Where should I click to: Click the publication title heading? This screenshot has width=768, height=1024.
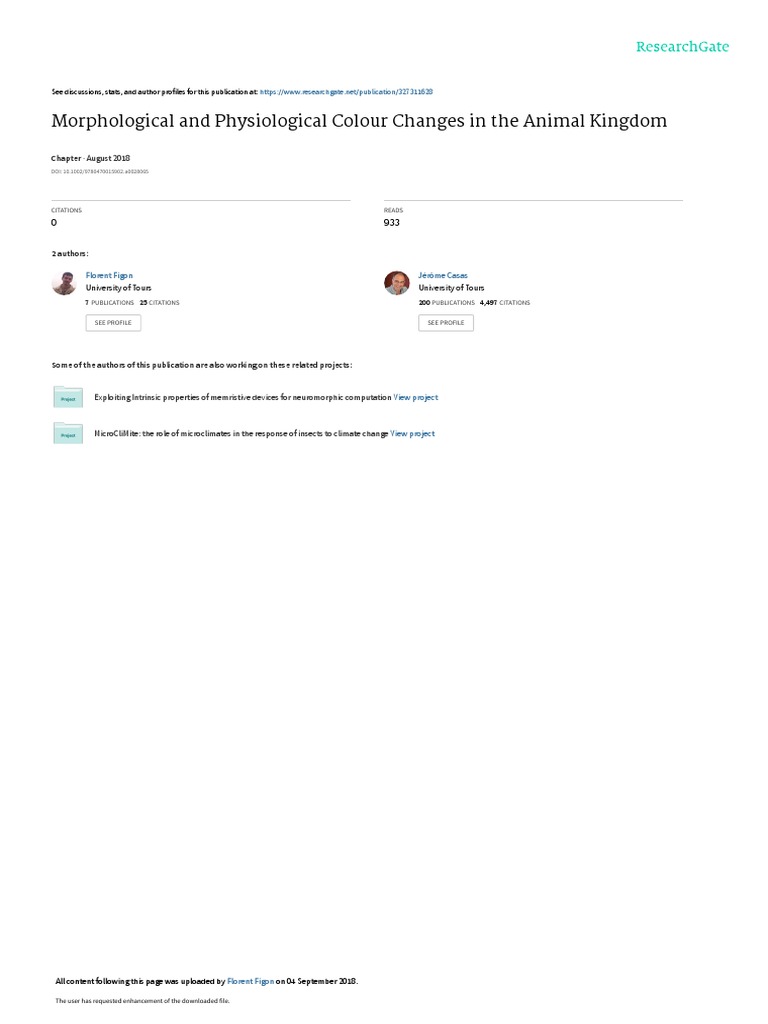tap(359, 121)
